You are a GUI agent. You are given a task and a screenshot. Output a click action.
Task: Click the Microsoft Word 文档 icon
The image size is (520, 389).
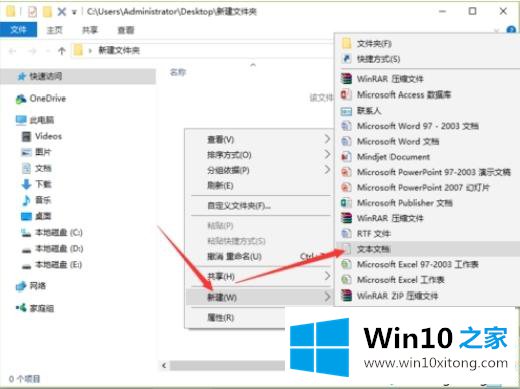pyautogui.click(x=346, y=141)
